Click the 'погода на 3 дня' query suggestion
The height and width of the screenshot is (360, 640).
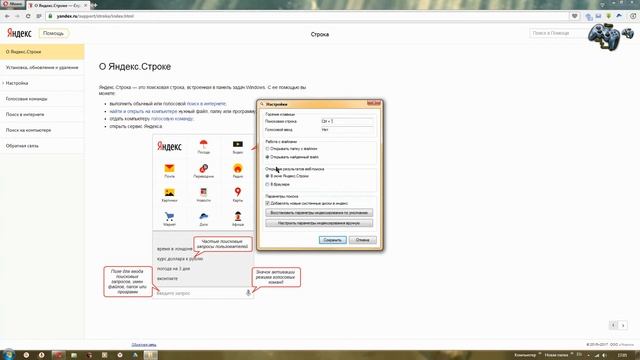tap(173, 269)
